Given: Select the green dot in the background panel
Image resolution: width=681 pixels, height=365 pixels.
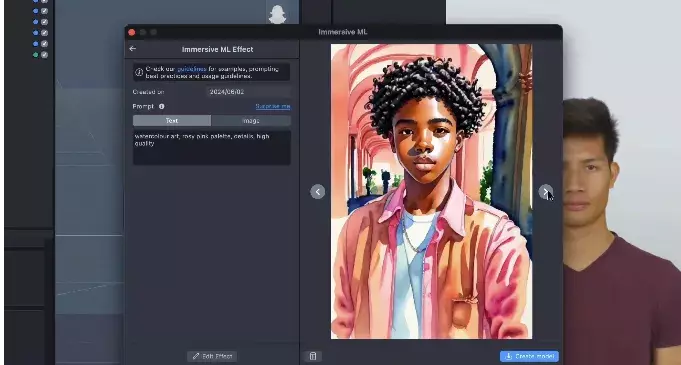Looking at the screenshot, I should (x=36, y=55).
